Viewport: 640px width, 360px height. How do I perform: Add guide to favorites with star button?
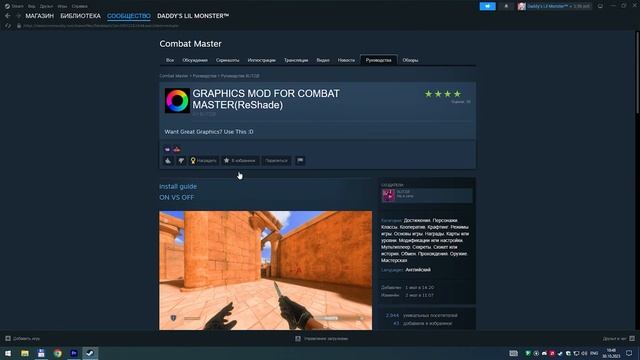240,161
